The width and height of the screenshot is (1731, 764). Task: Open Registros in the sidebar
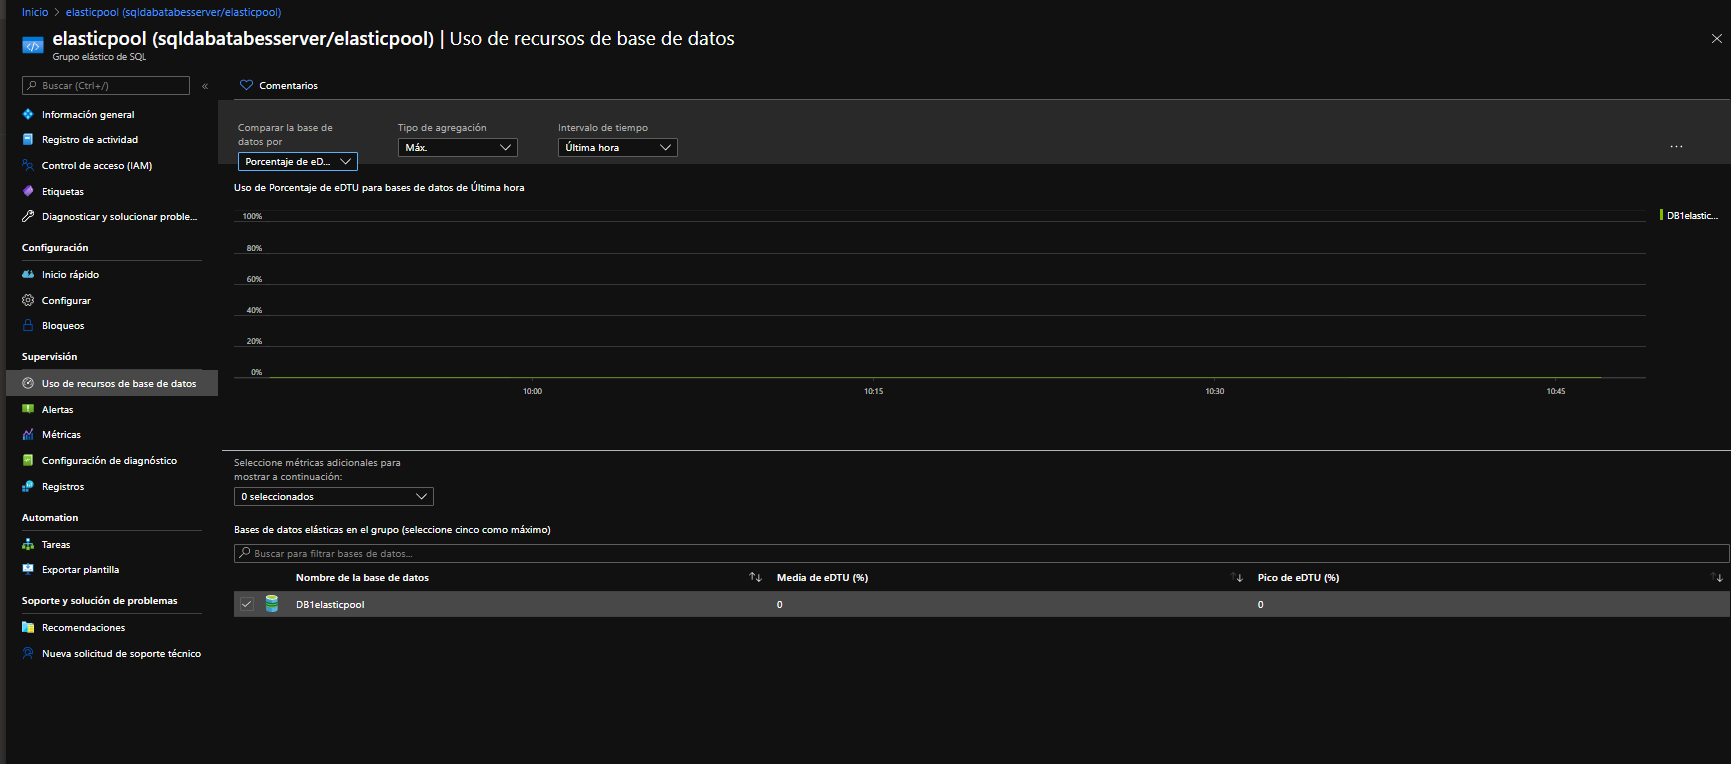point(63,487)
